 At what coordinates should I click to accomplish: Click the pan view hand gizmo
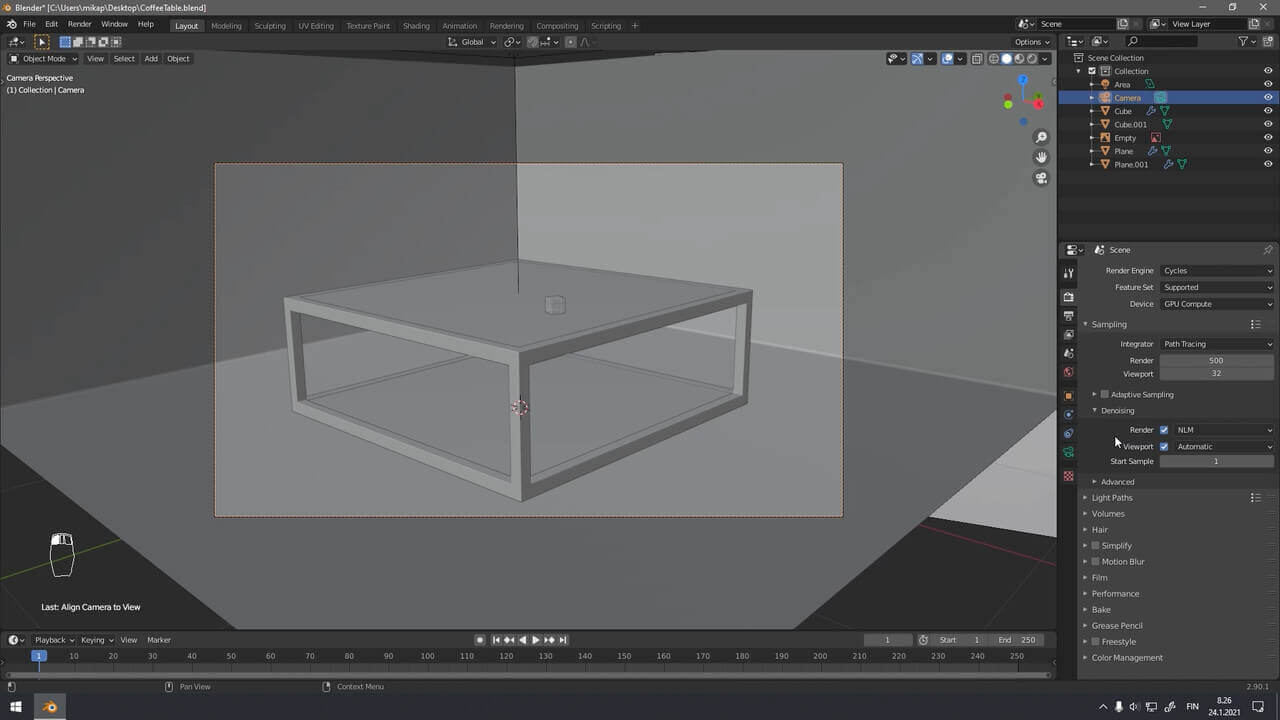(1041, 157)
